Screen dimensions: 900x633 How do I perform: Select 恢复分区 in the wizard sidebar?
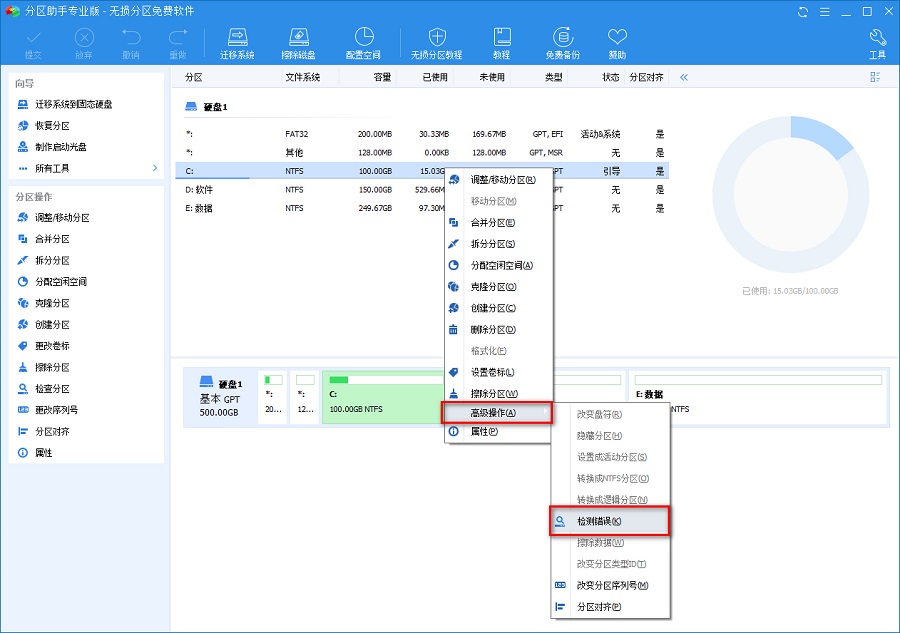(53, 126)
